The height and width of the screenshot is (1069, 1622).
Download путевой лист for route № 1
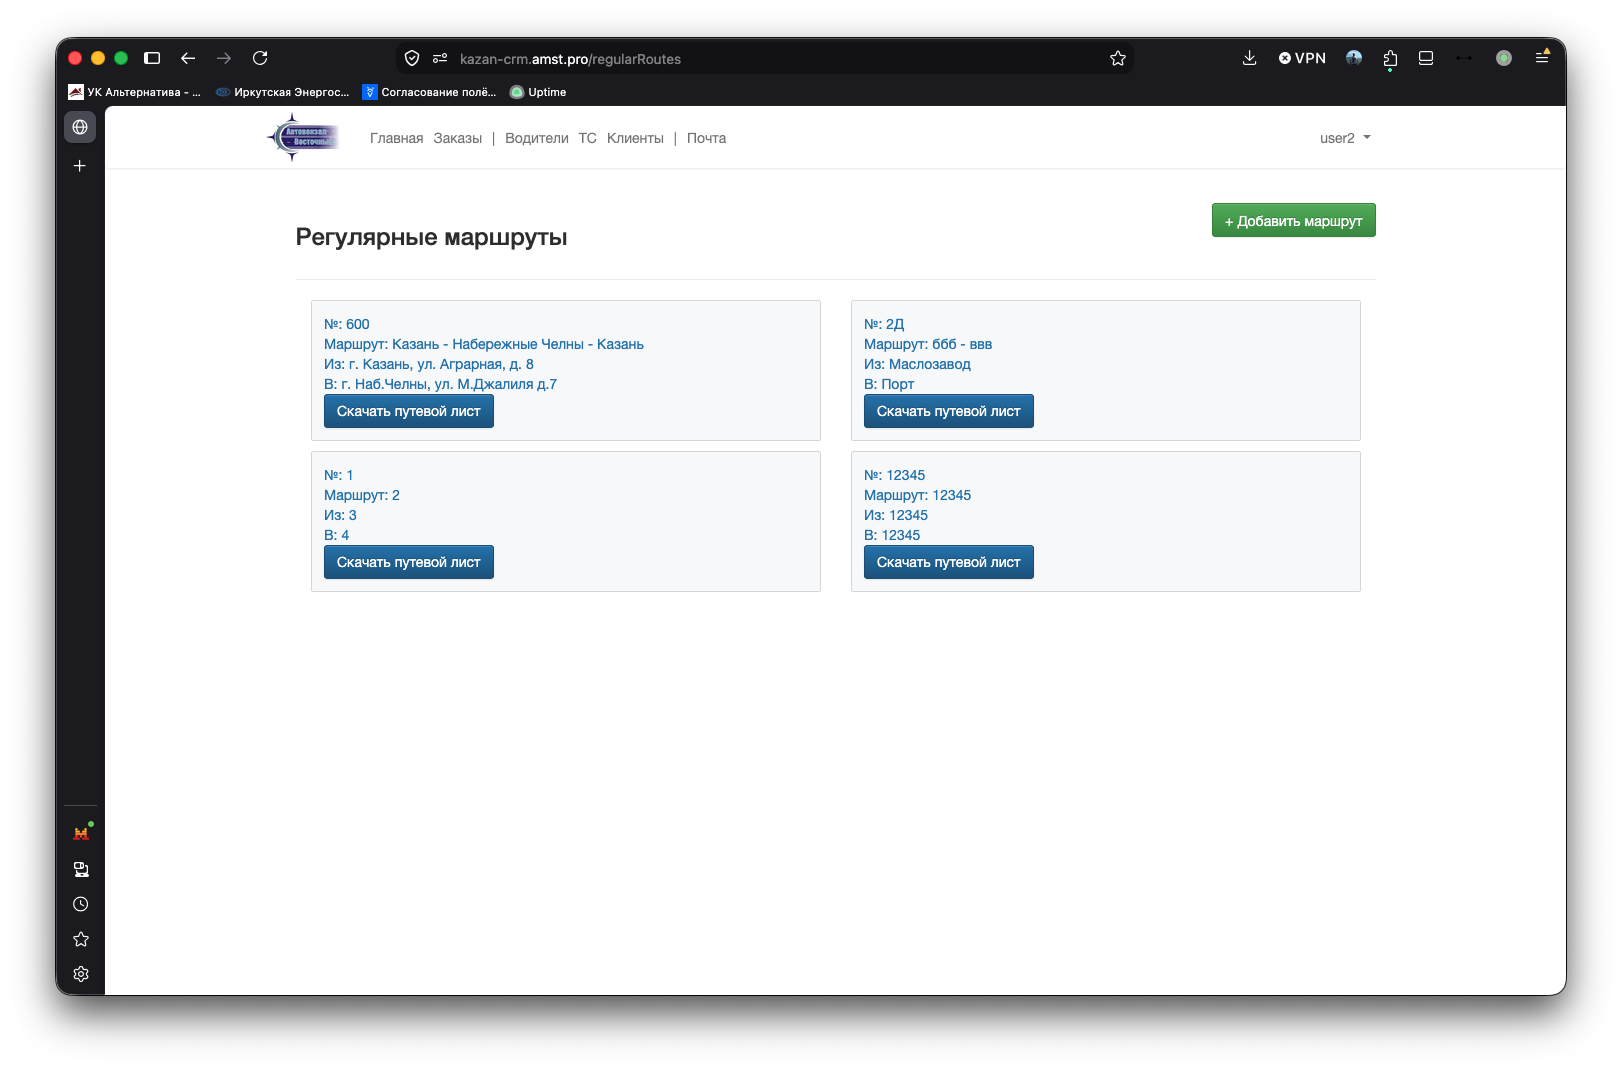pyautogui.click(x=408, y=562)
